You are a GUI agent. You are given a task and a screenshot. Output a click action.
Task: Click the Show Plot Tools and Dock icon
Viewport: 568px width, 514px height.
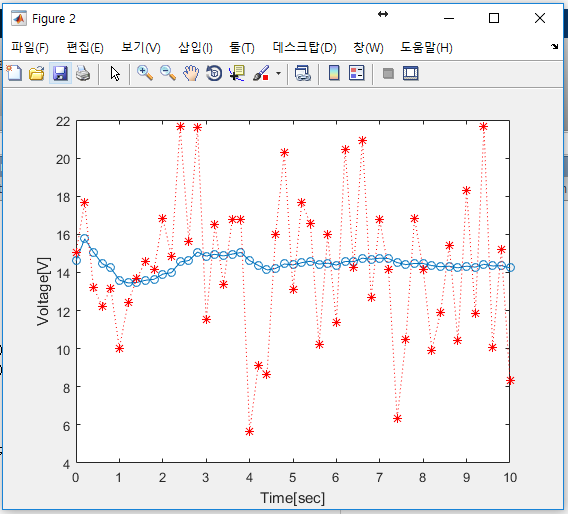411,74
